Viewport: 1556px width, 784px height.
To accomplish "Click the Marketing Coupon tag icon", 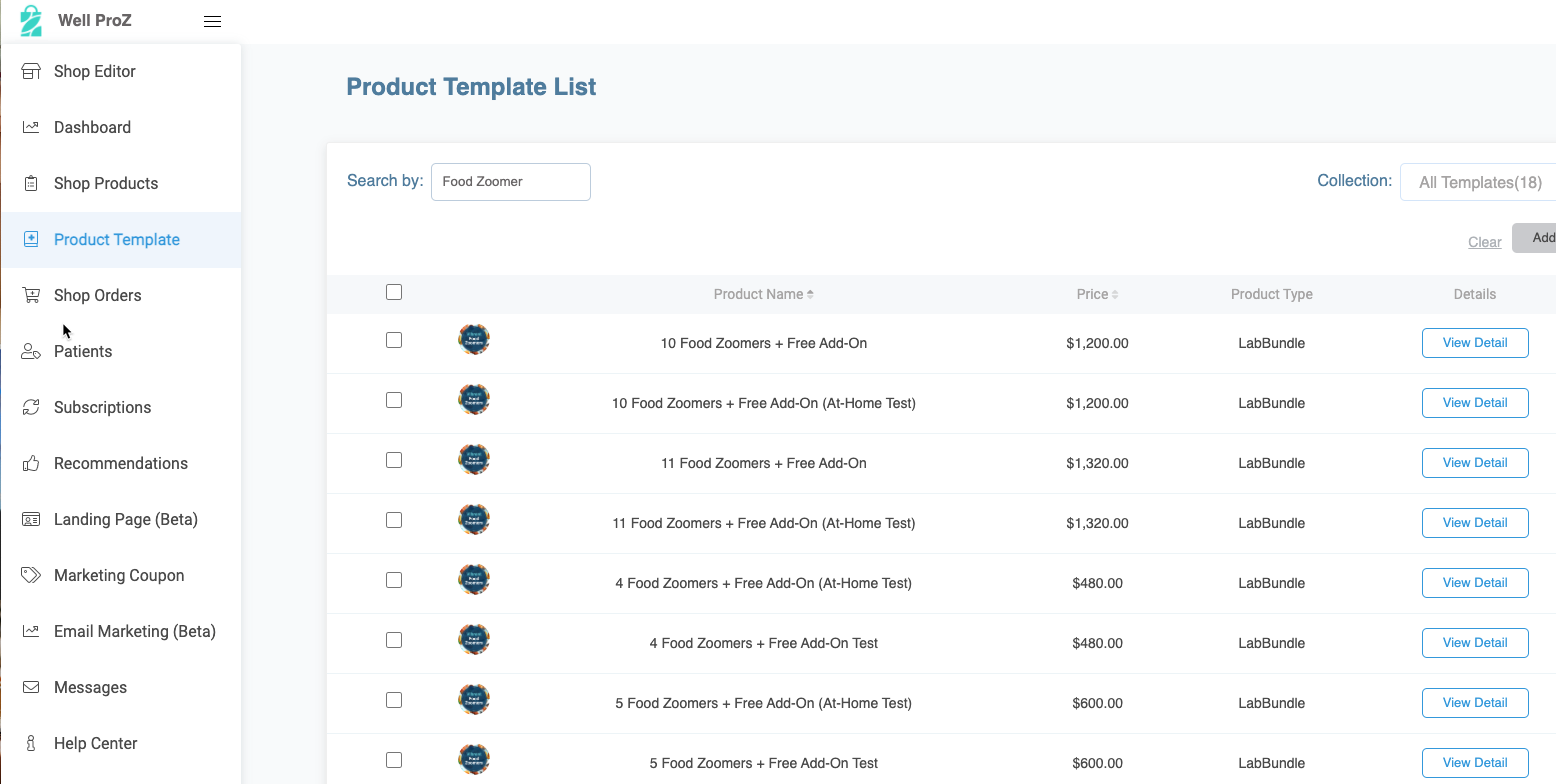I will pyautogui.click(x=31, y=575).
